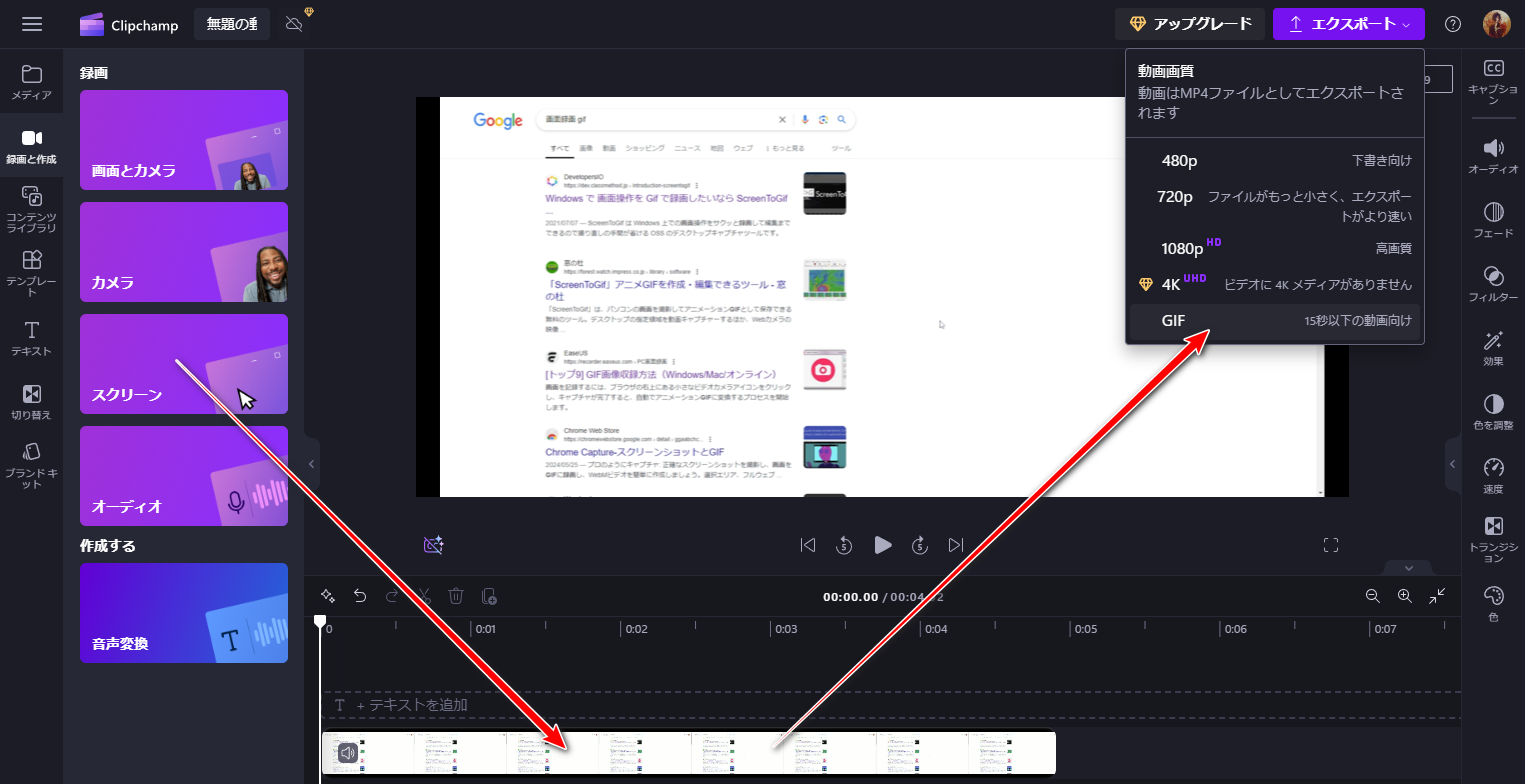The height and width of the screenshot is (784, 1525).
Task: Fit timeline to screen
Action: (1437, 596)
